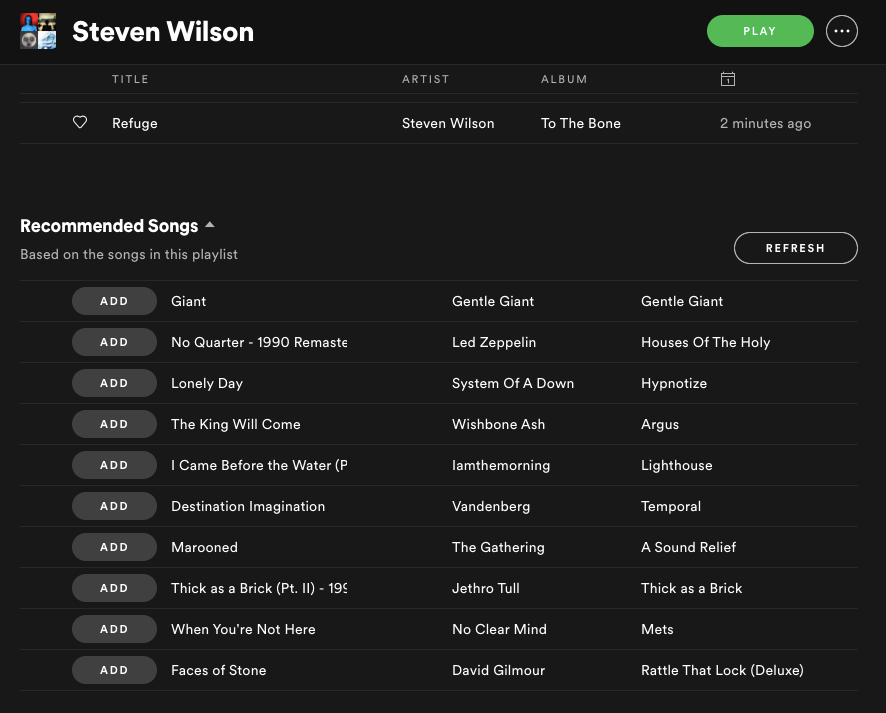Select the '2 minutes ago' date cell
The width and height of the screenshot is (886, 713).
point(765,123)
